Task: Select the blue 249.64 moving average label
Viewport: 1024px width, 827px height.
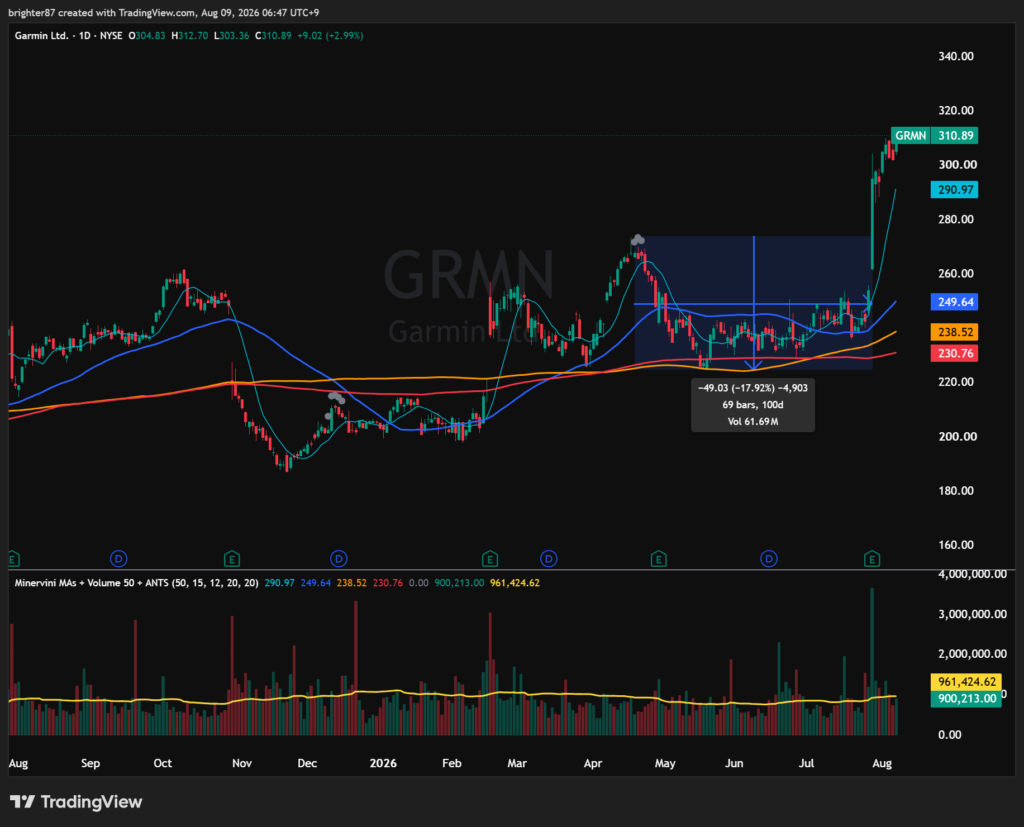Action: (x=954, y=302)
